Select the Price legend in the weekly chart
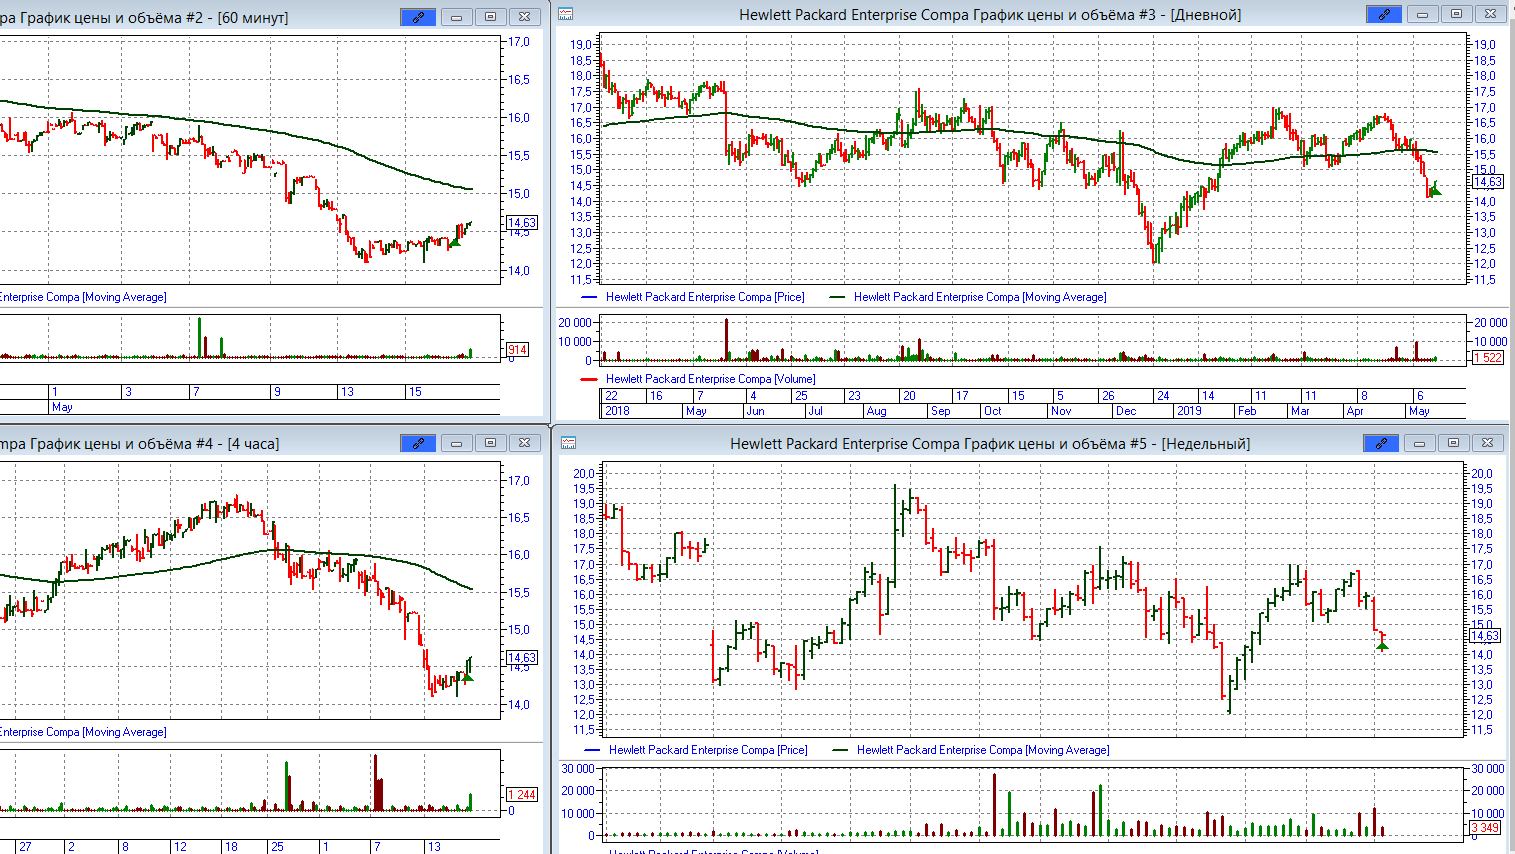The width and height of the screenshot is (1515, 854). click(x=707, y=750)
